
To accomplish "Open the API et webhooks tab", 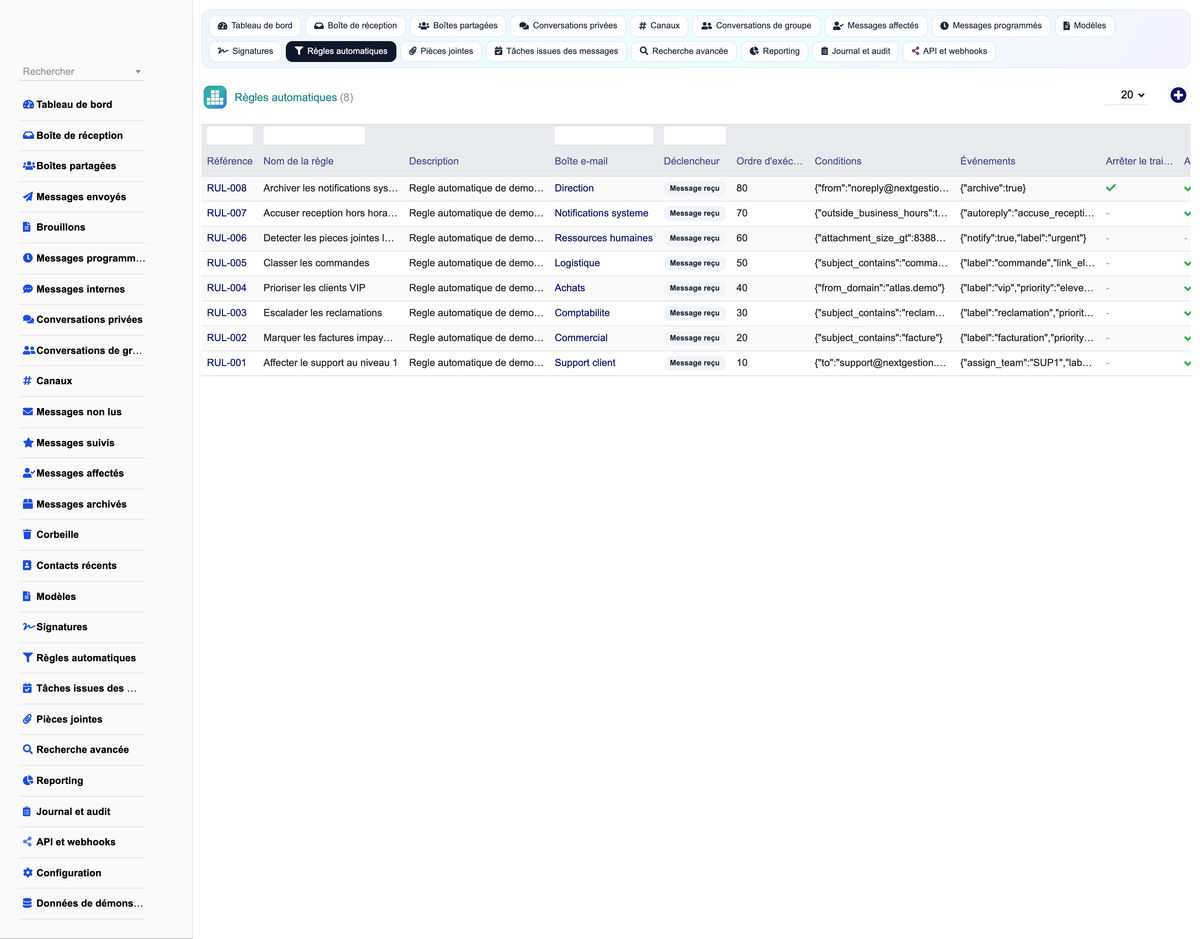I will 949,51.
